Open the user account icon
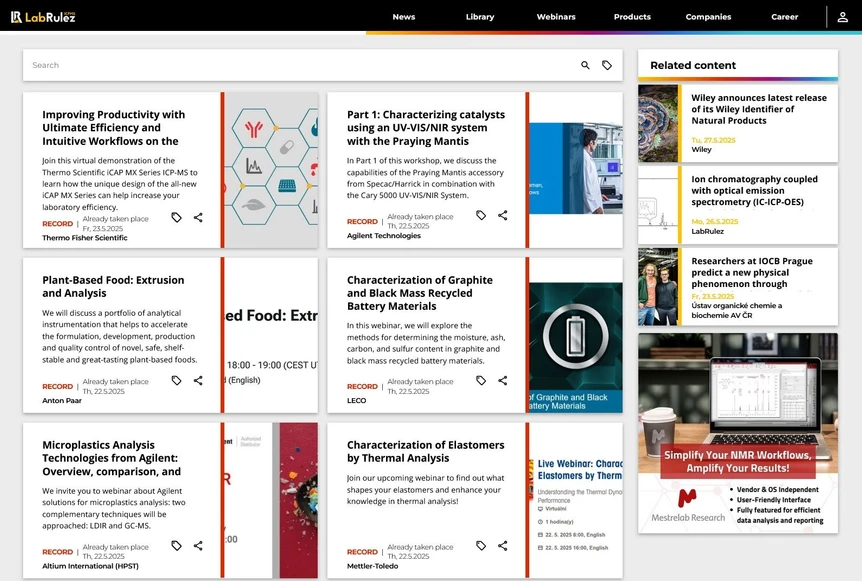Screen dimensions: 862x581 point(842,17)
